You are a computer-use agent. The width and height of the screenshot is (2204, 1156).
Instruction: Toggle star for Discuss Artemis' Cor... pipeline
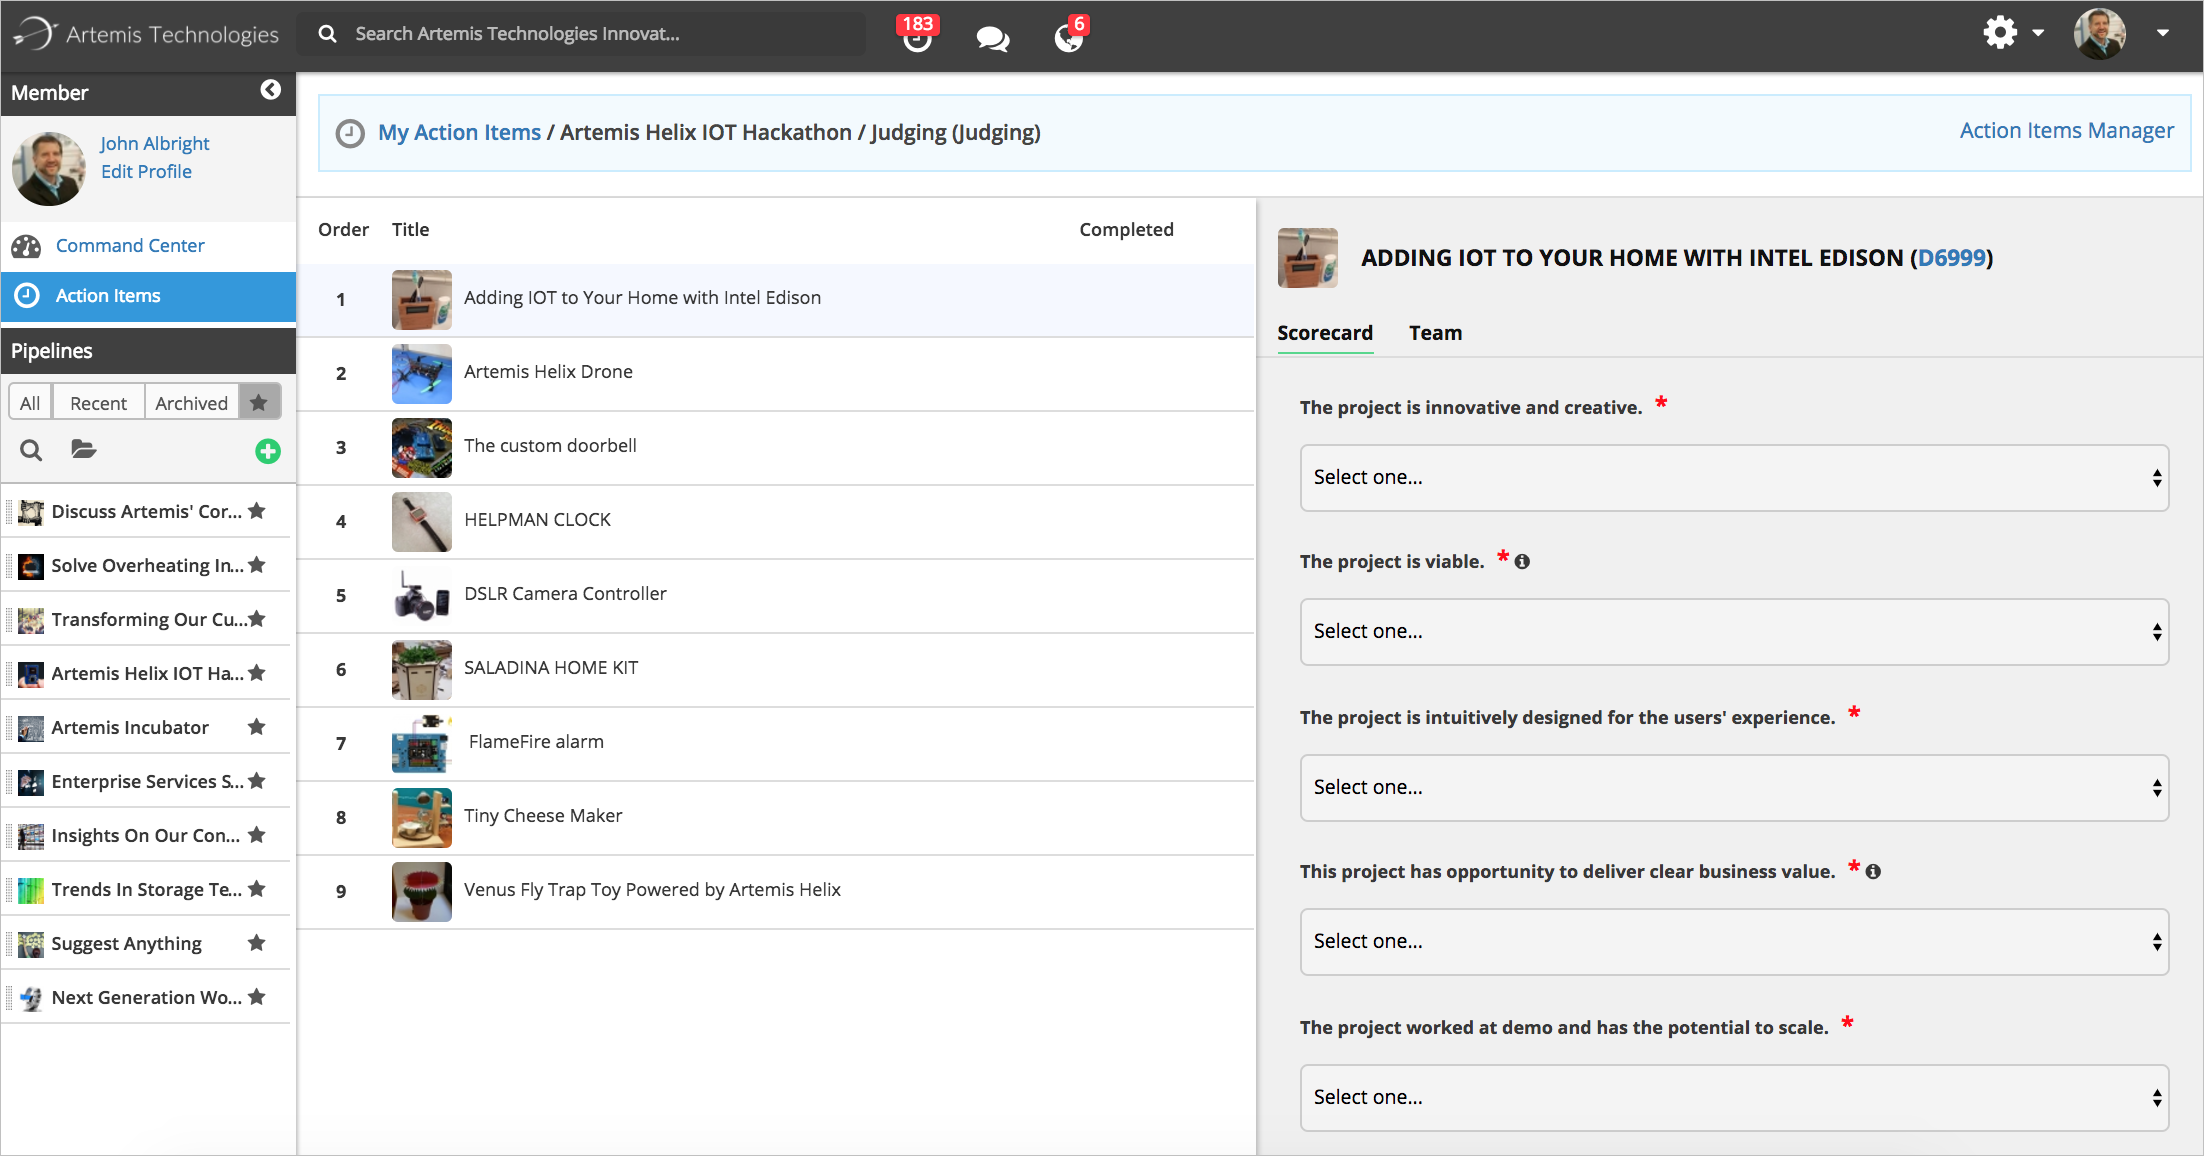[x=257, y=511]
